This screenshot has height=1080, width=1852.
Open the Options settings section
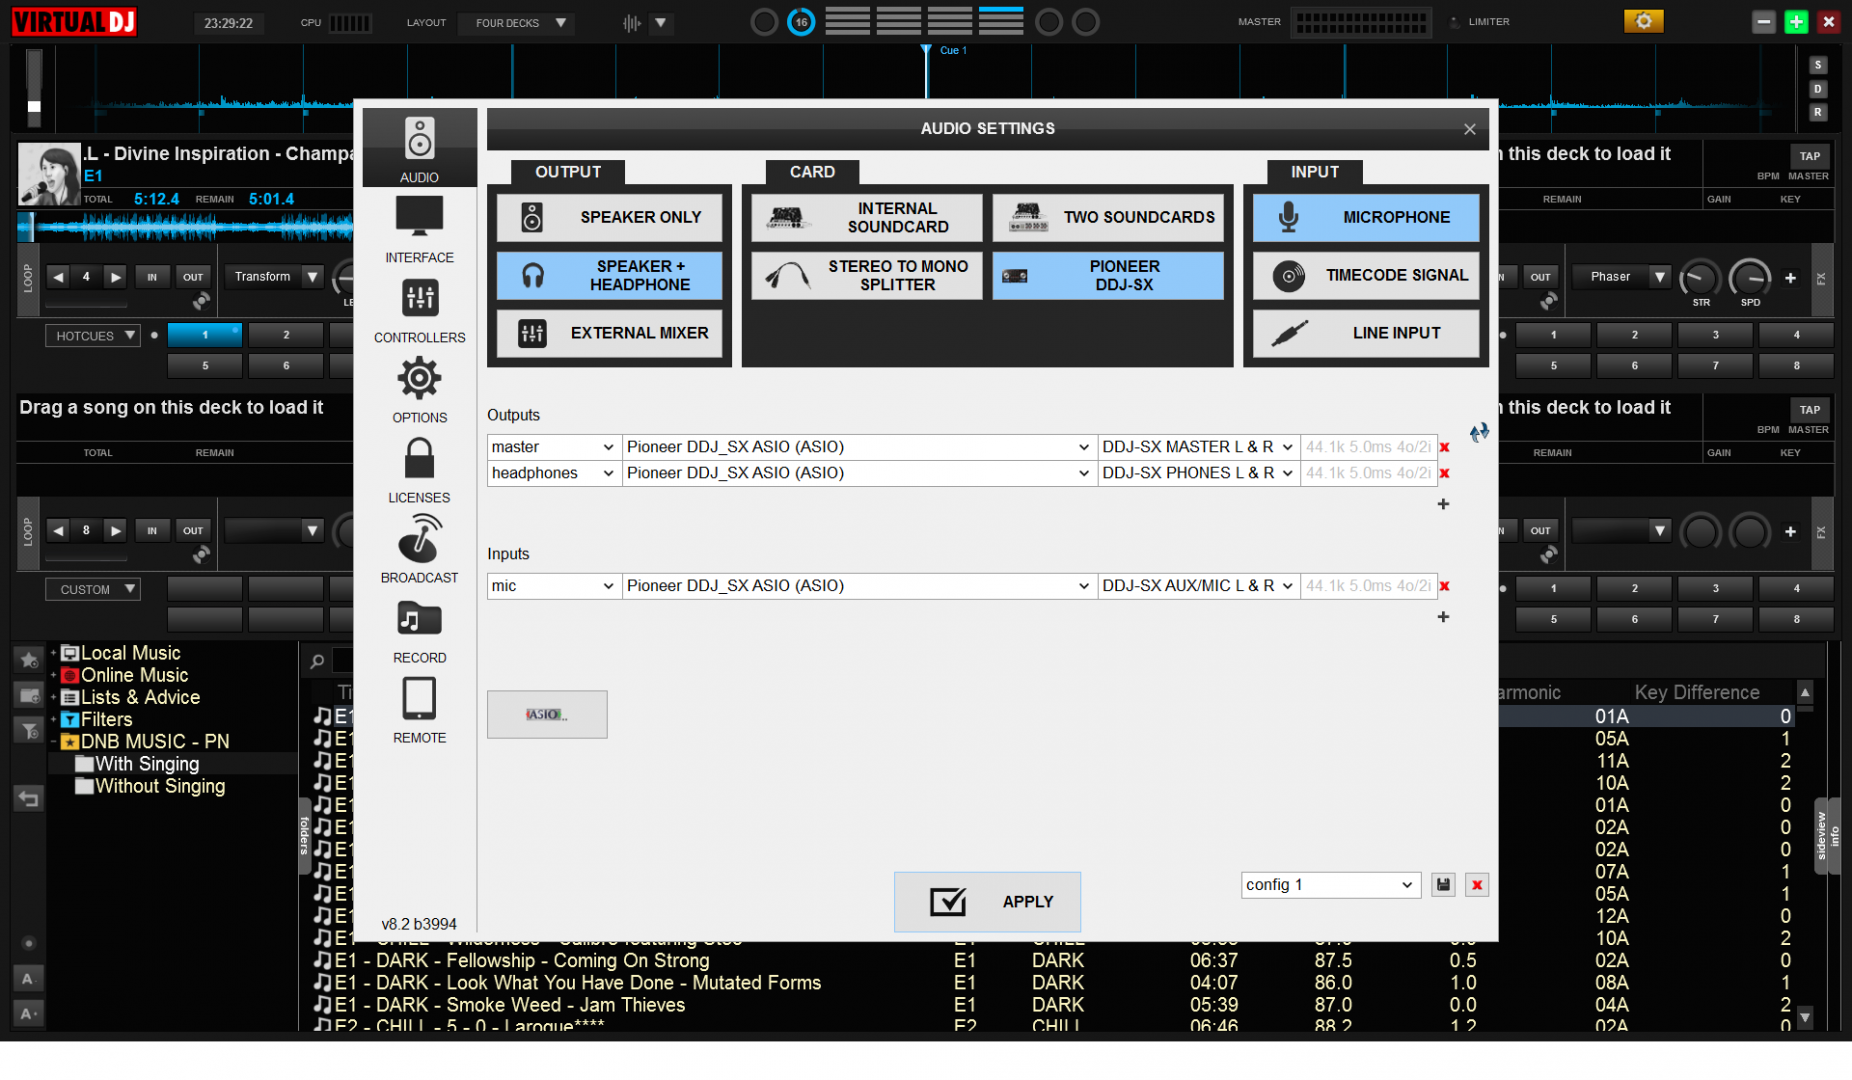pos(419,389)
